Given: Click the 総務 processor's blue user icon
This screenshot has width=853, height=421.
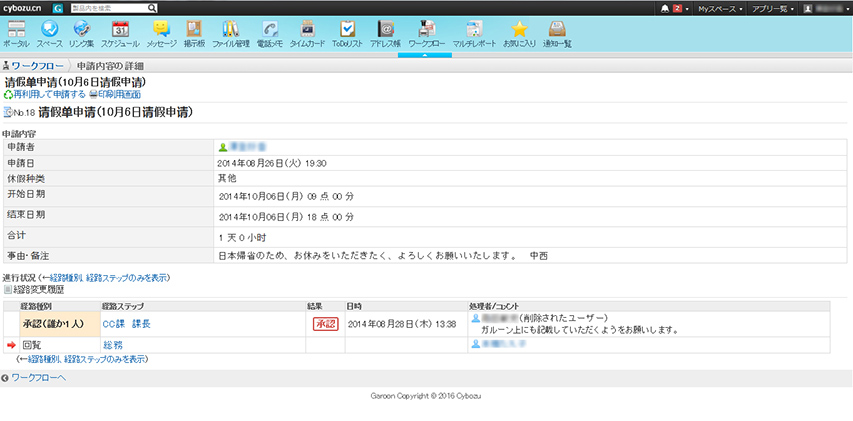Looking at the screenshot, I should 475,344.
